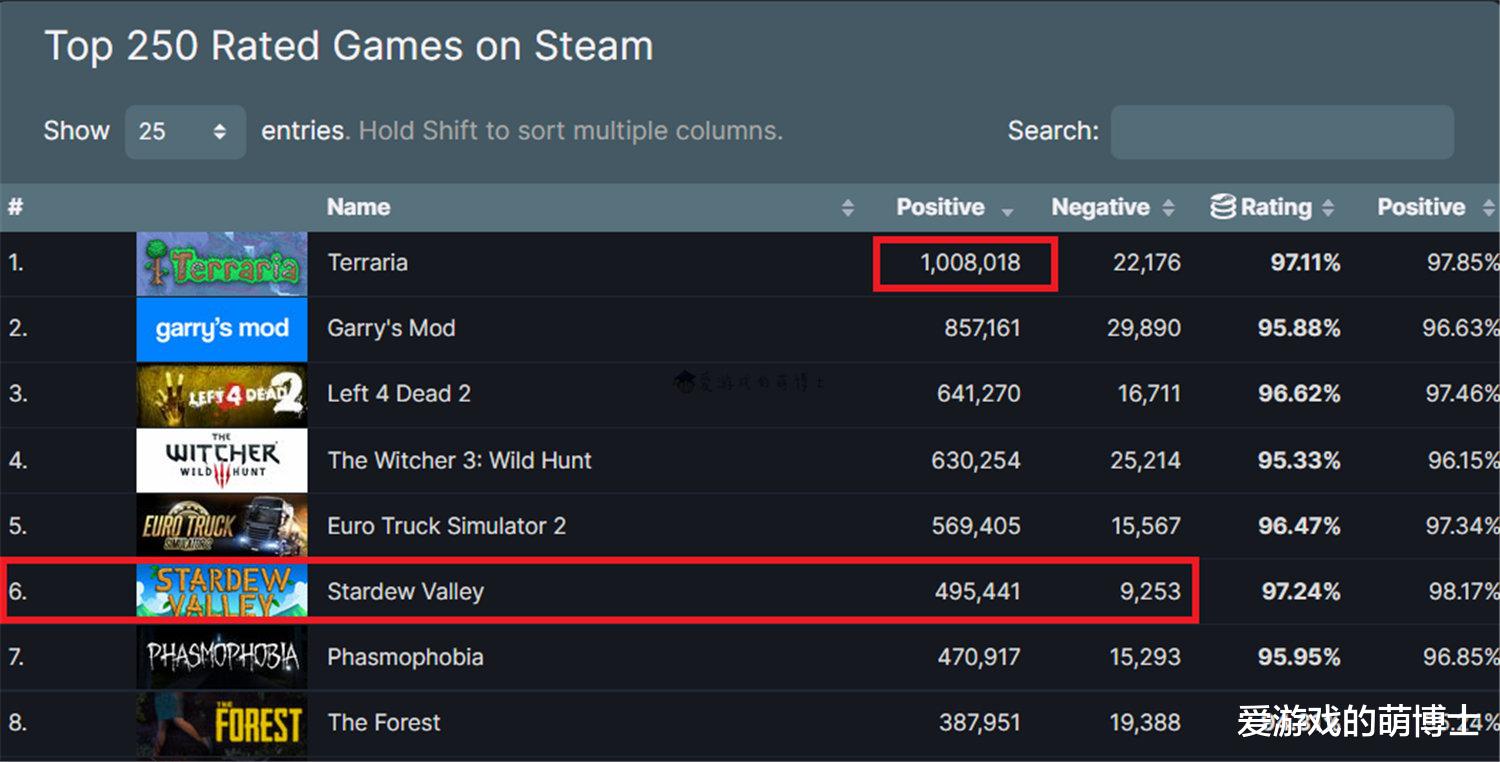Screen dimensions: 1500x762
Task: Click sort arrow beside Positive count header
Action: pyautogui.click(x=1007, y=210)
